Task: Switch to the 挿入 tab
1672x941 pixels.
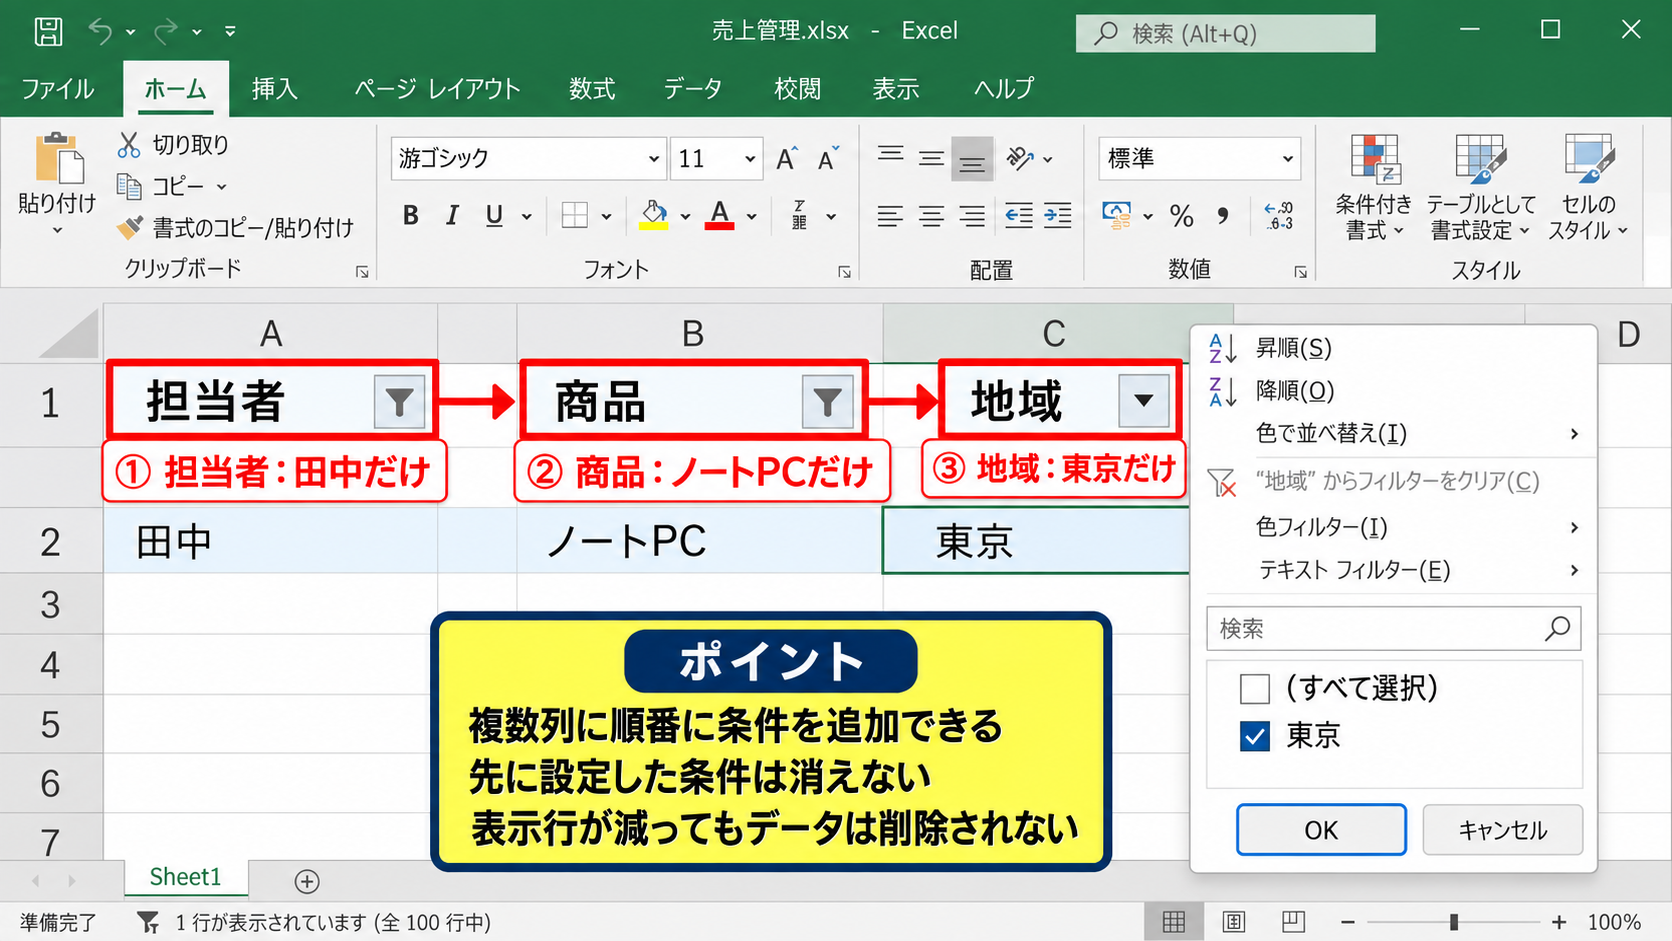Action: pos(275,89)
